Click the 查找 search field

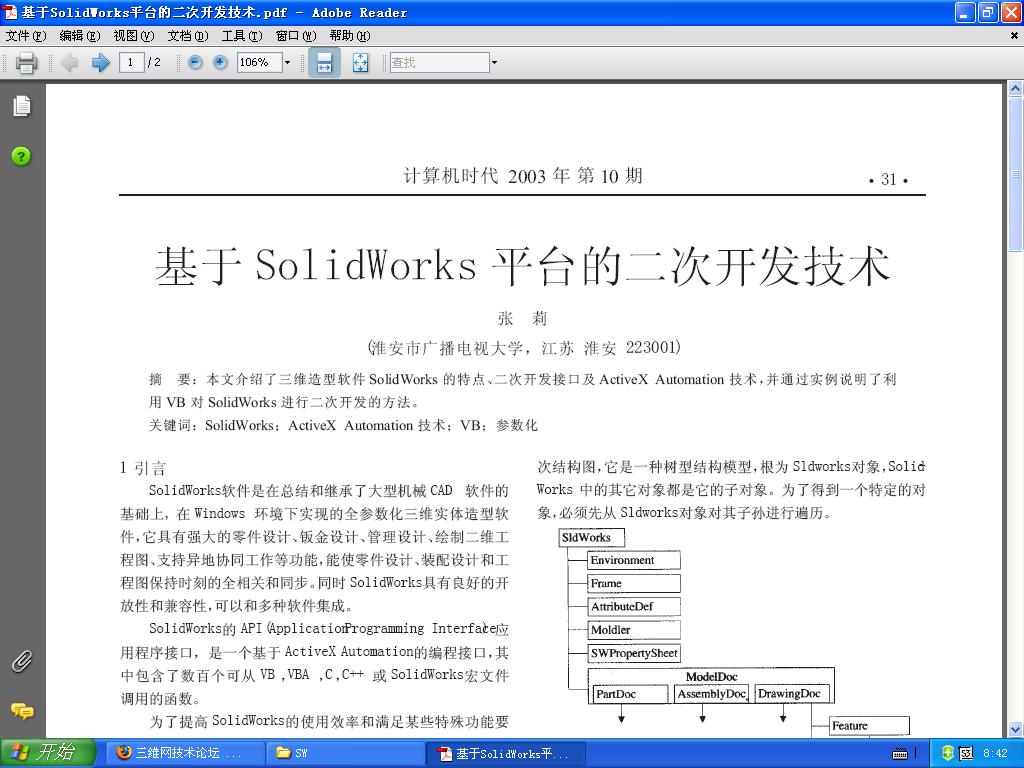tap(440, 63)
